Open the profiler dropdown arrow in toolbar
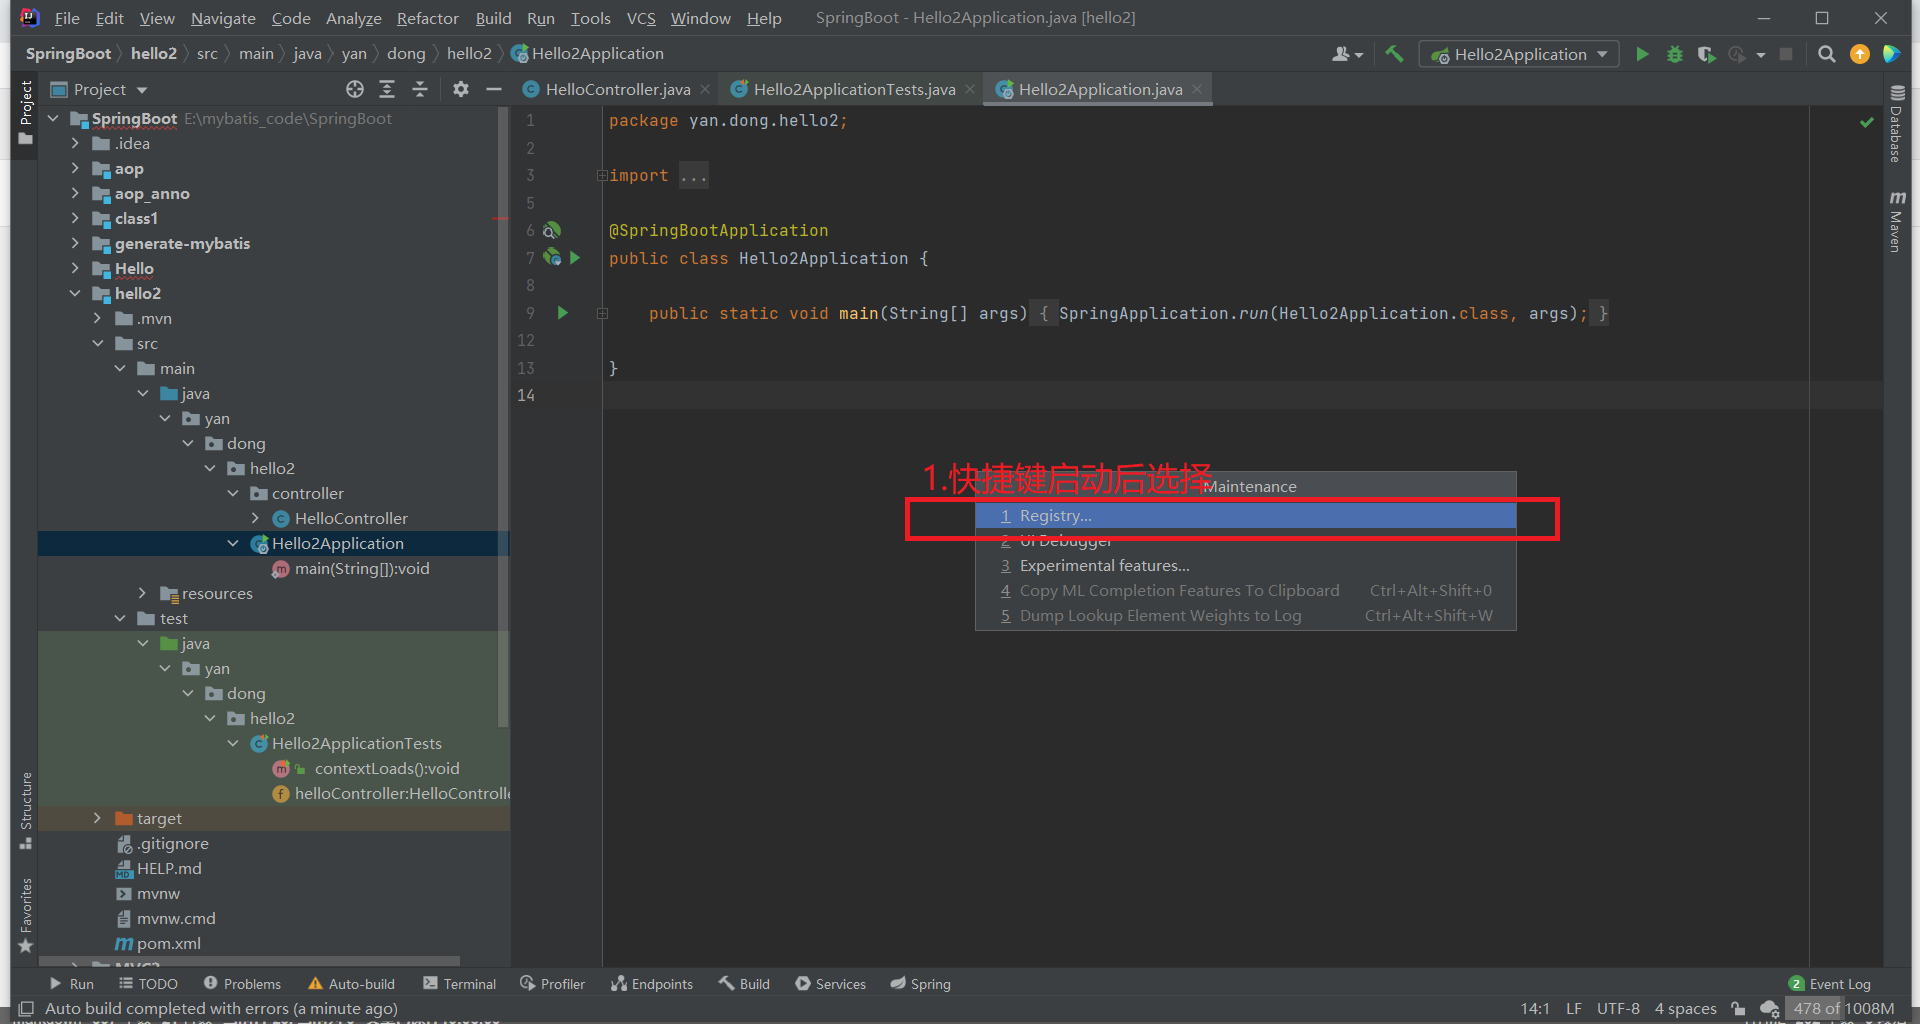 click(1760, 55)
